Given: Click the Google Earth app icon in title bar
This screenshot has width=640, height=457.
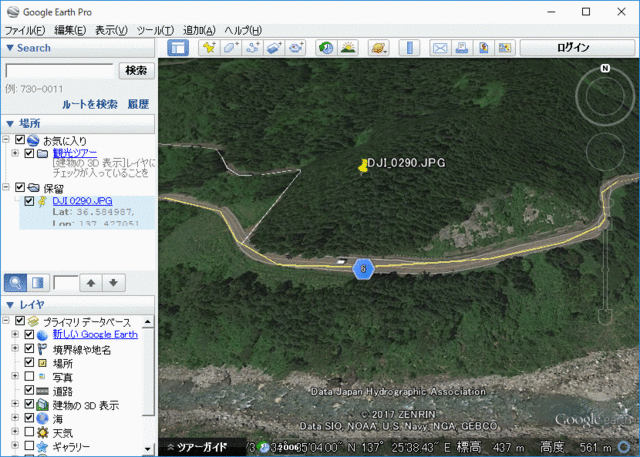Looking at the screenshot, I should (13, 12).
